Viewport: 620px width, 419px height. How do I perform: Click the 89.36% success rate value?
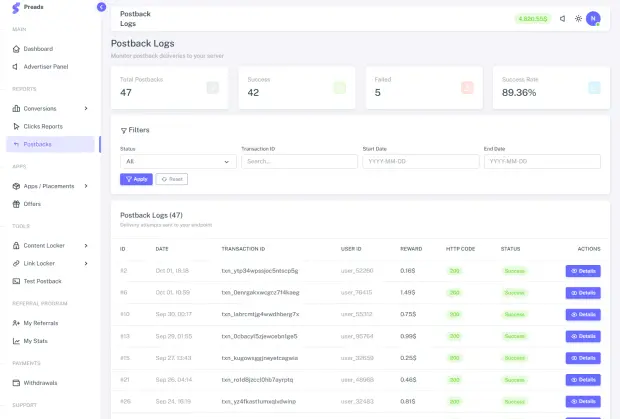coord(519,93)
